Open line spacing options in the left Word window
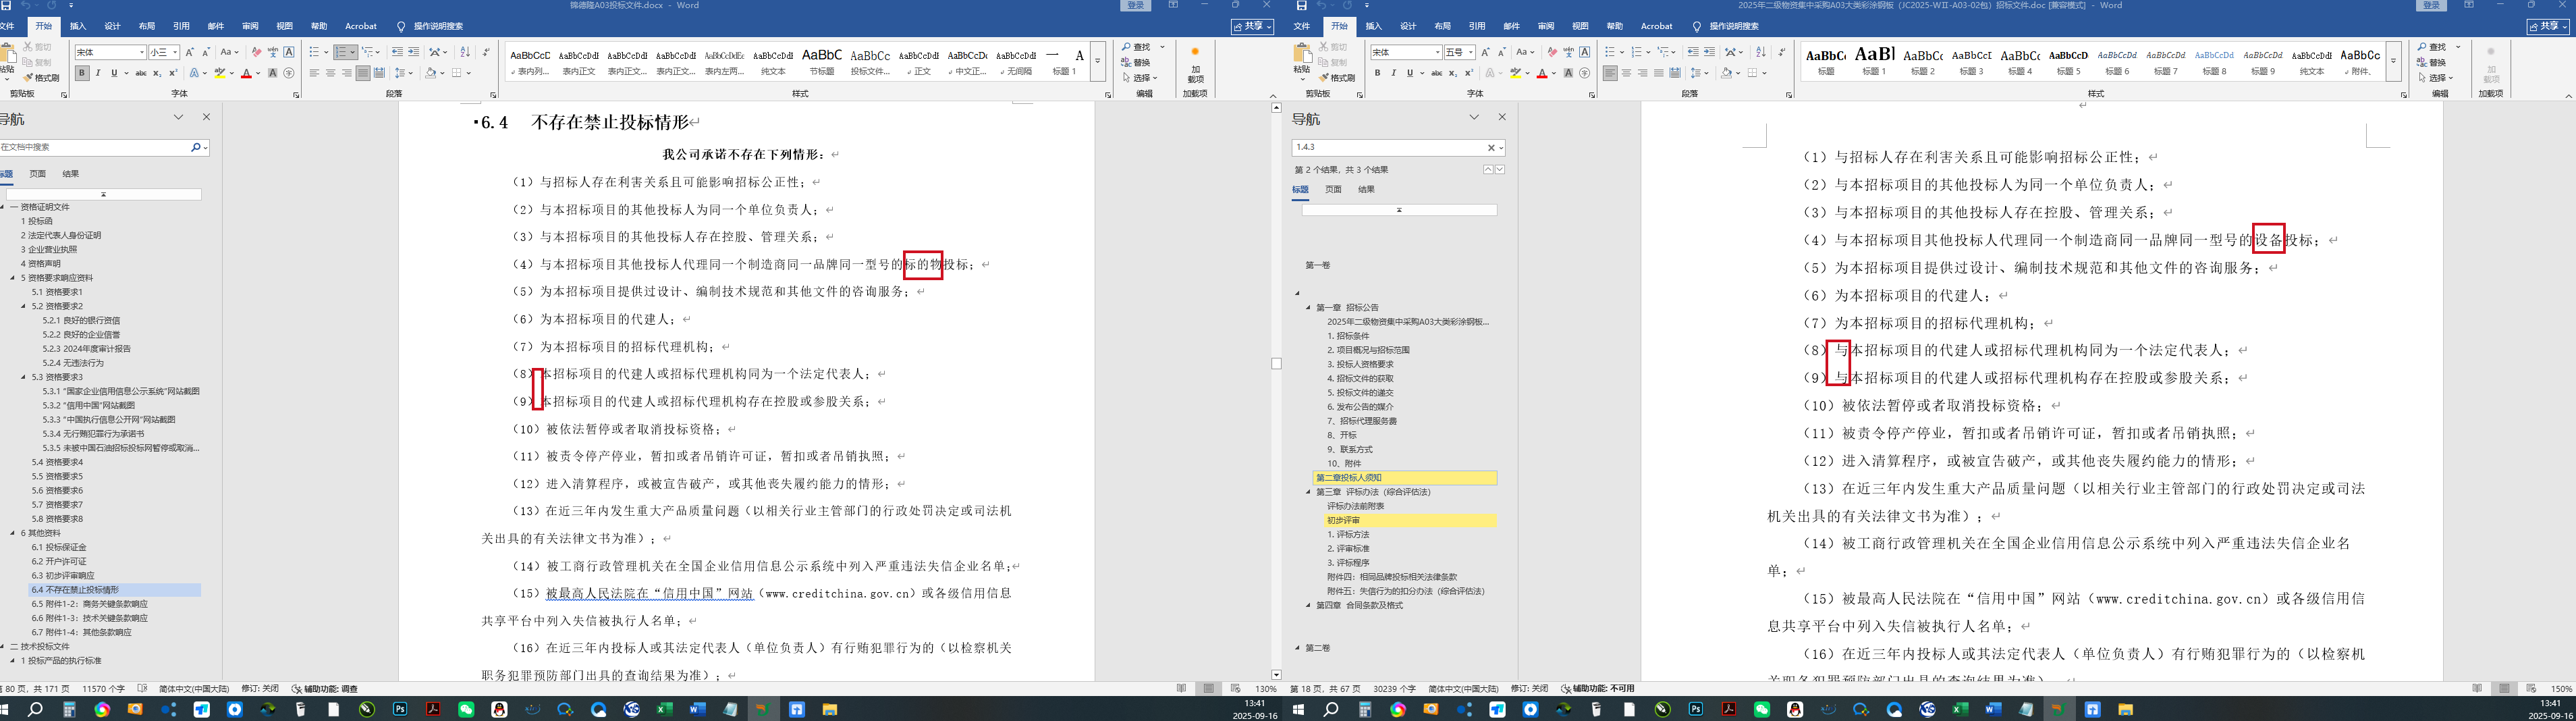Viewport: 2576px width, 721px height. 403,73
